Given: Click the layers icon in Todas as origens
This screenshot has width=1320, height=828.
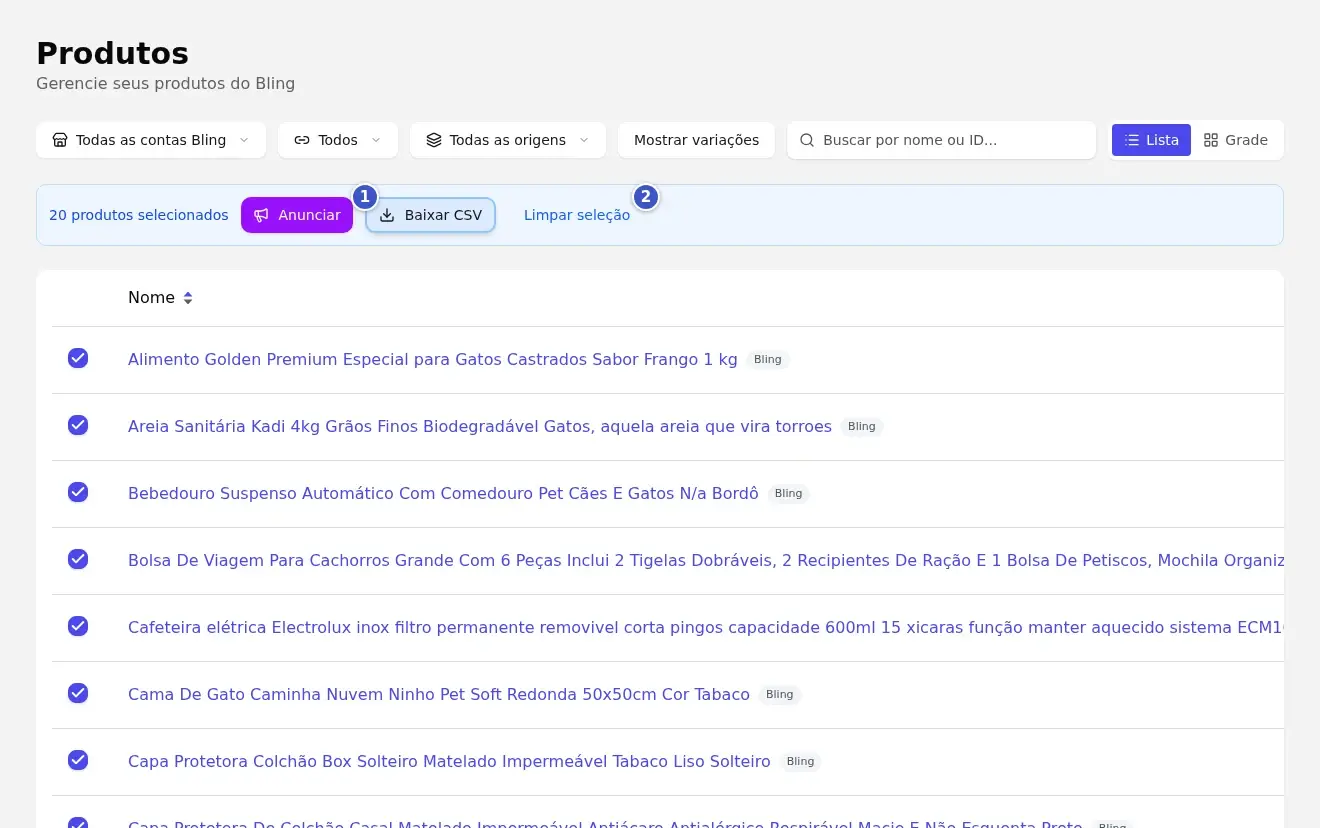Looking at the screenshot, I should 434,140.
